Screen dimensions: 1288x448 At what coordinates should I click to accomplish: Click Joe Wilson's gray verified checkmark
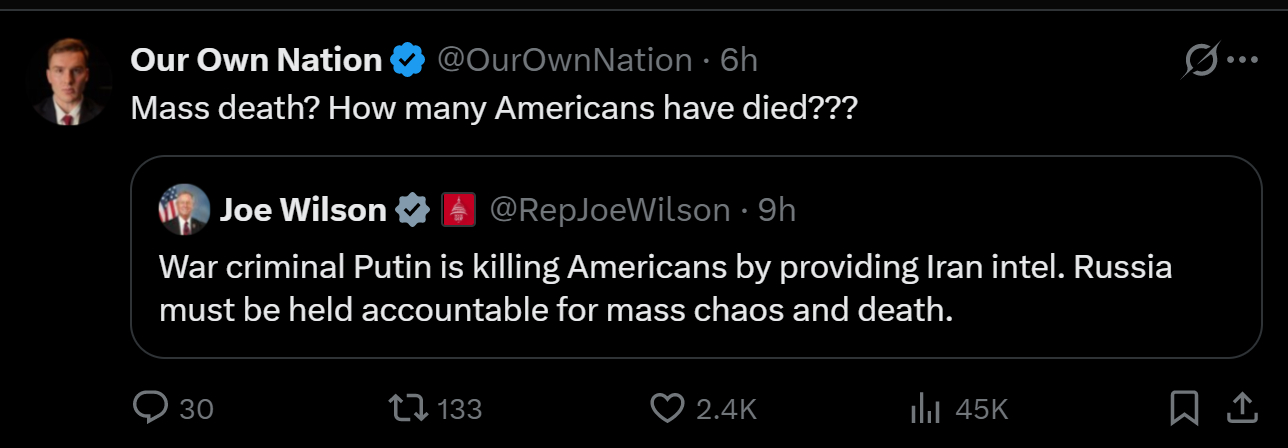[413, 209]
